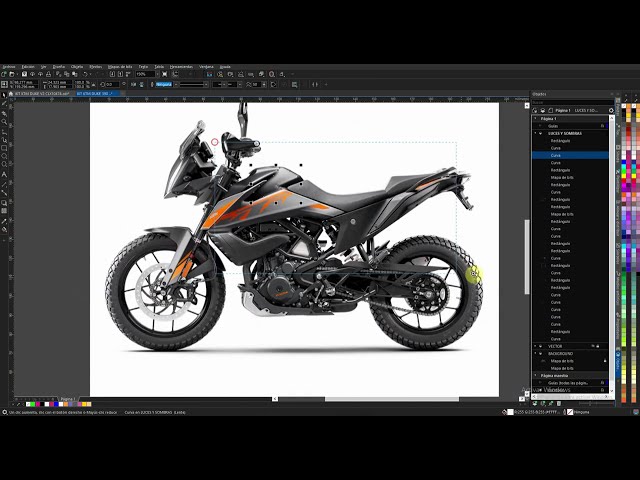Open the Herramientas menu
Viewport: 640px width, 480px height.
pyautogui.click(x=181, y=67)
